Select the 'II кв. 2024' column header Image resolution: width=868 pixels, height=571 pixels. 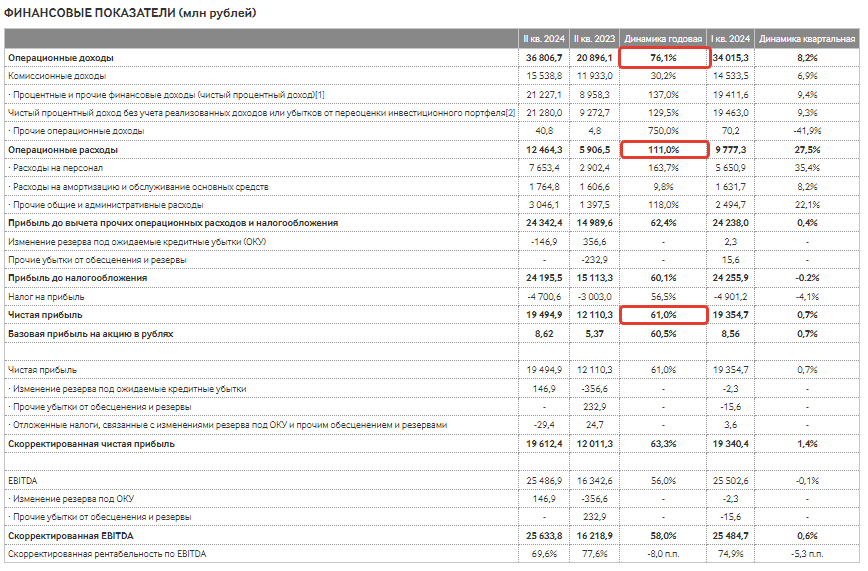tap(544, 39)
